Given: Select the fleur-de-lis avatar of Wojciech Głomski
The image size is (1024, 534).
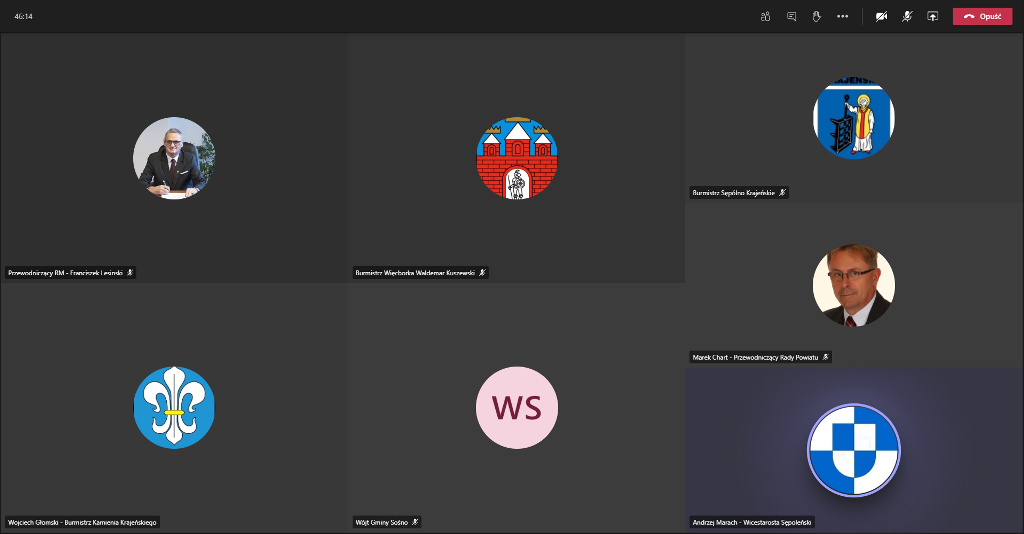Looking at the screenshot, I should click(174, 407).
